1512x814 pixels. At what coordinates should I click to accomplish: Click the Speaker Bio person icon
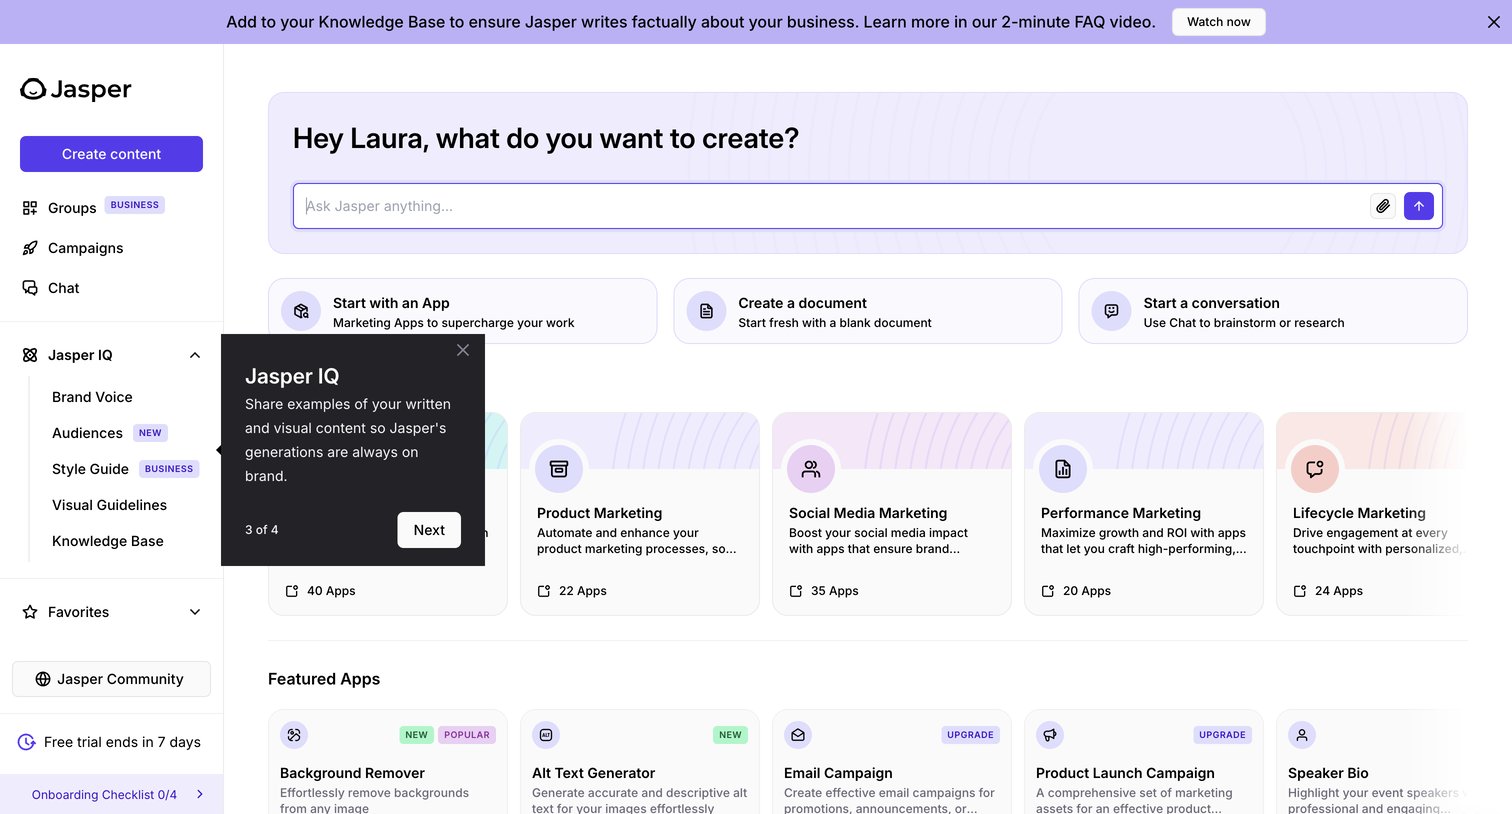[x=1302, y=735]
